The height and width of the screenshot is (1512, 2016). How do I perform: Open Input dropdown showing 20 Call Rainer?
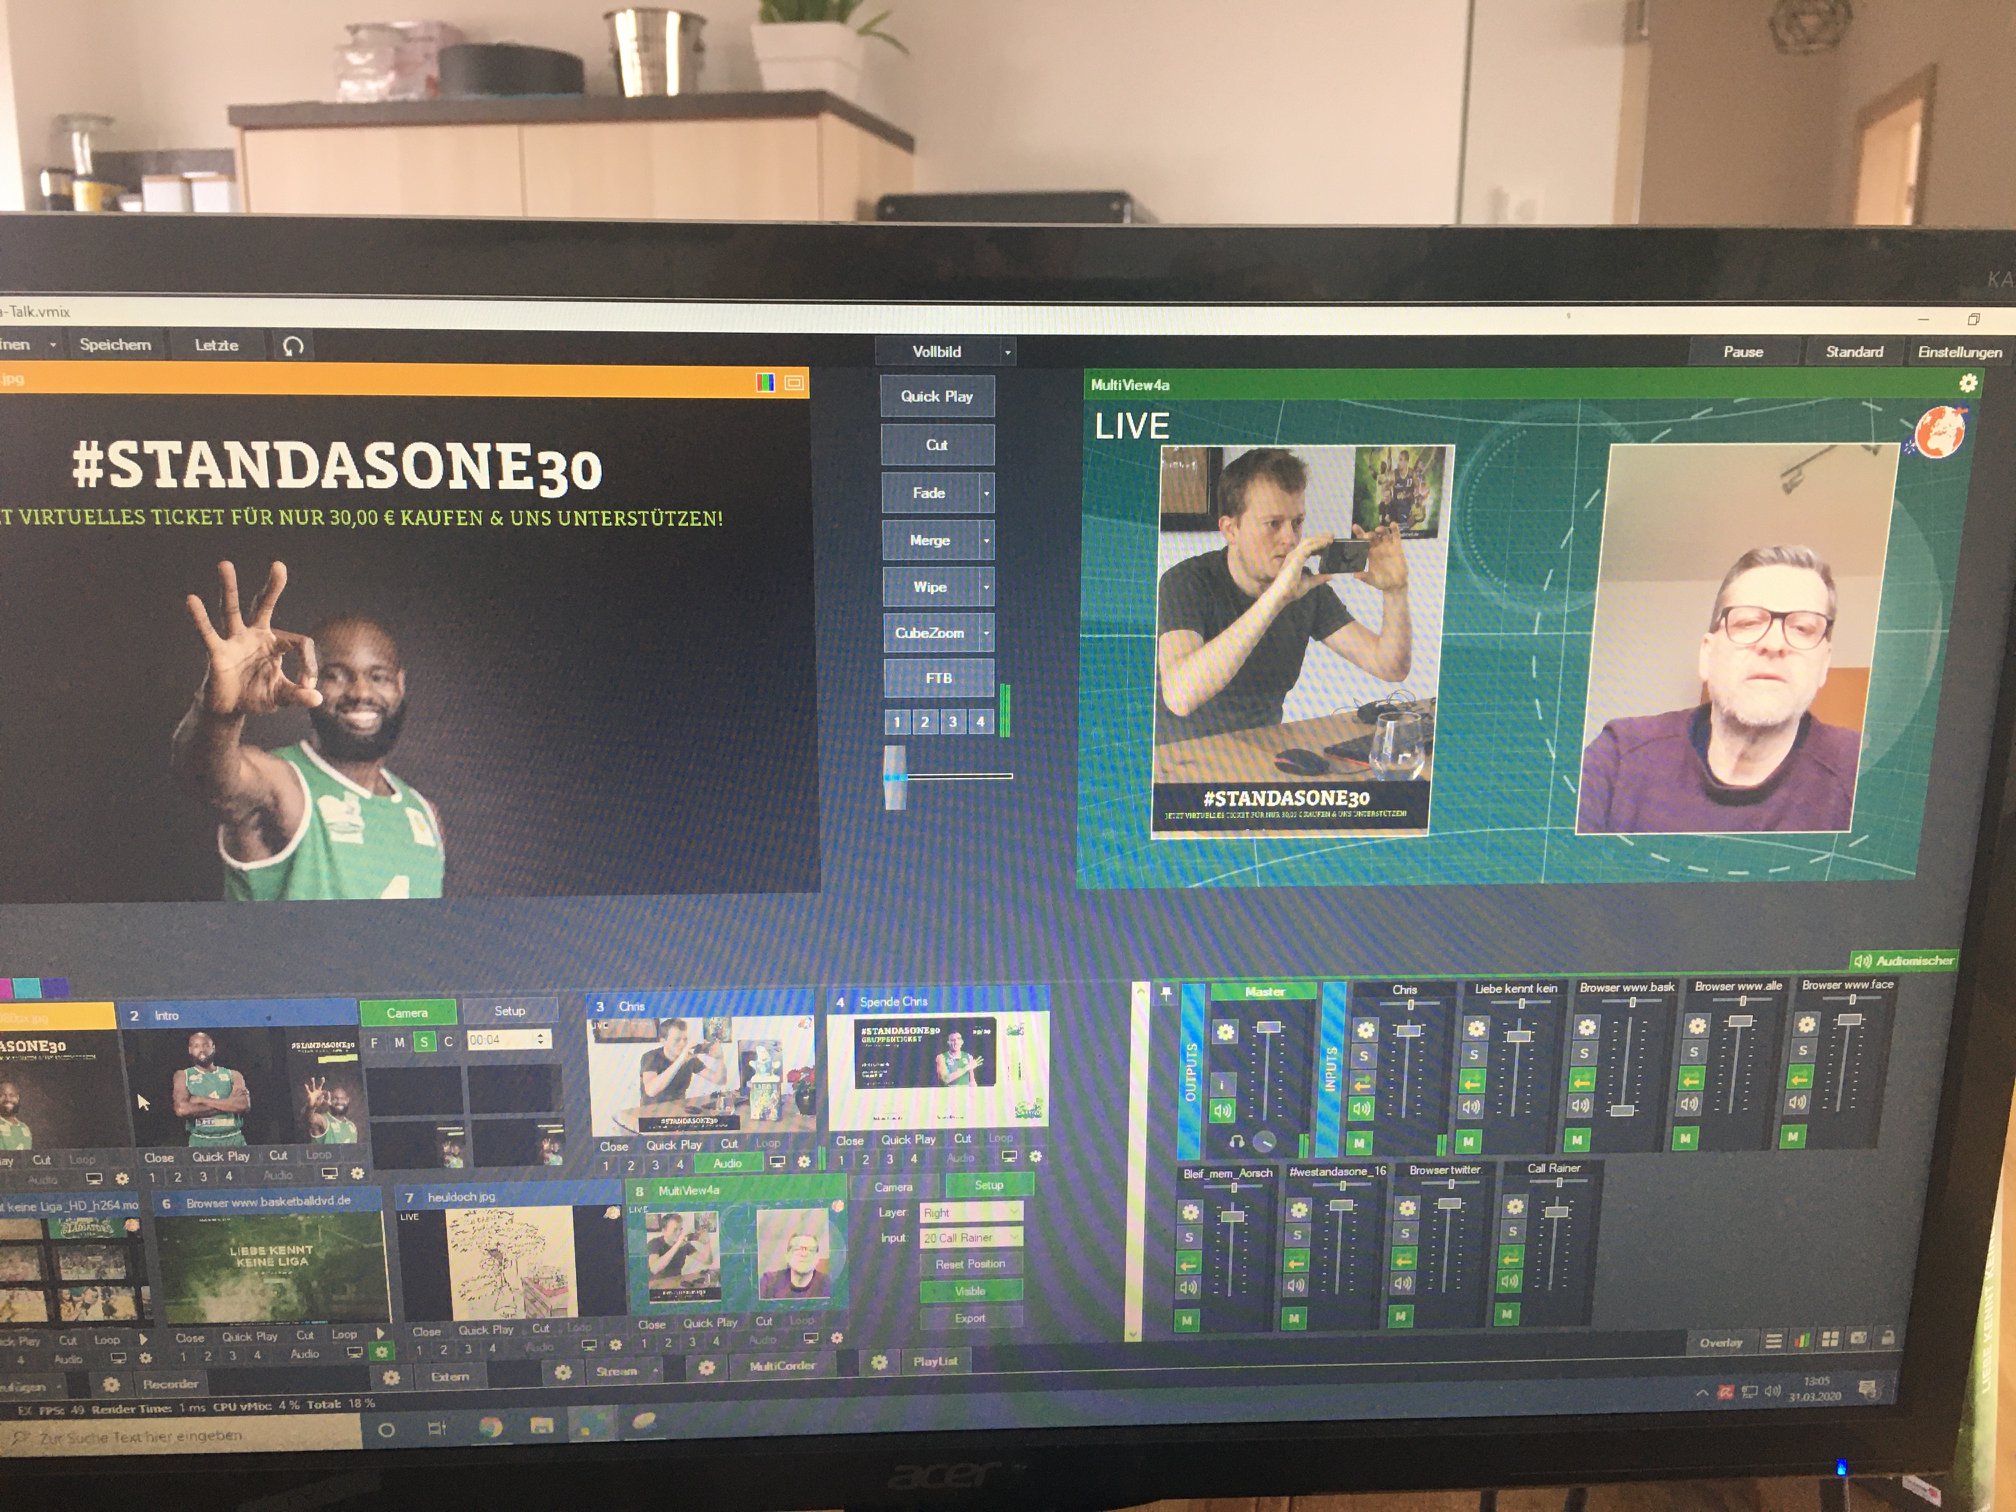click(x=971, y=1238)
